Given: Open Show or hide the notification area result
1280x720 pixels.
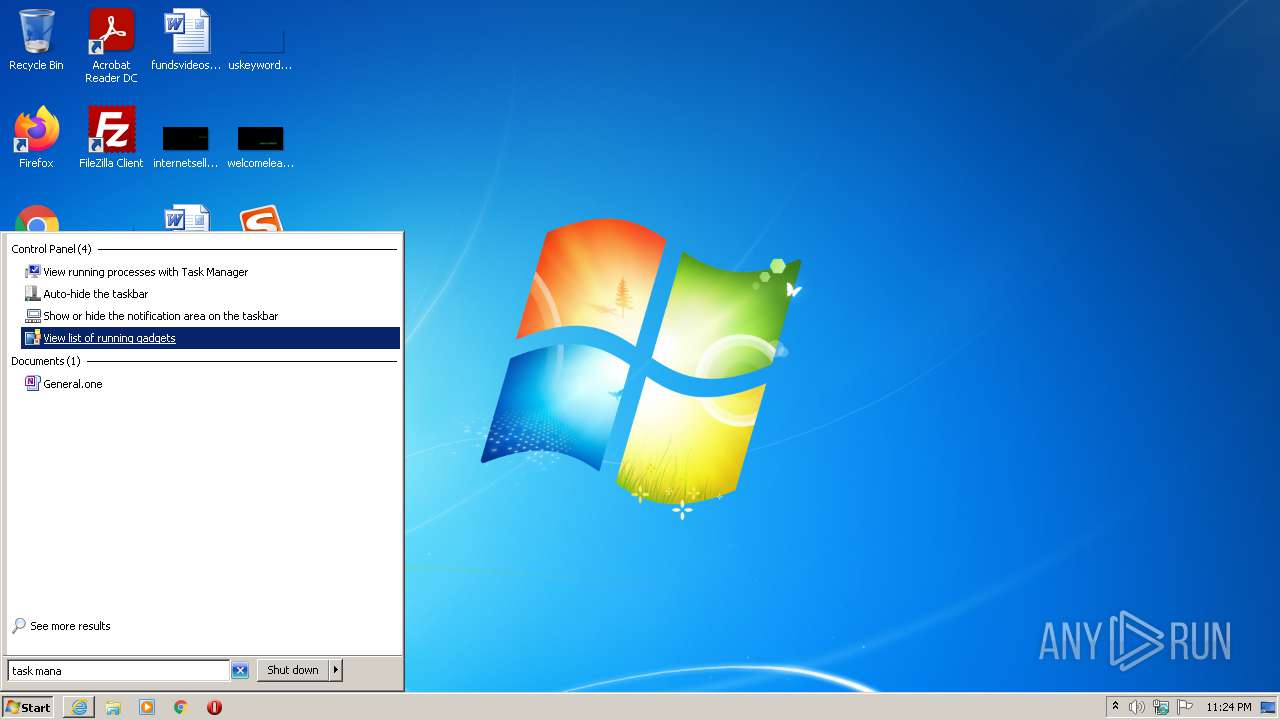Looking at the screenshot, I should (x=210, y=316).
